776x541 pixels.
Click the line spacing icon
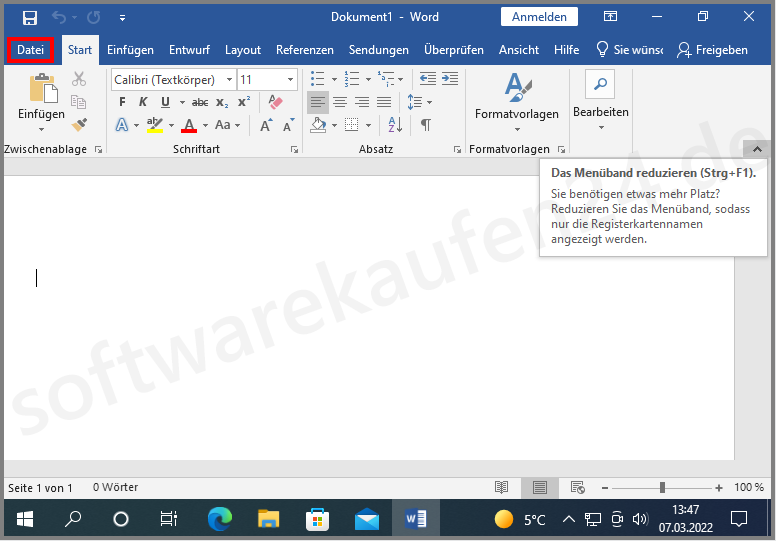[x=414, y=102]
